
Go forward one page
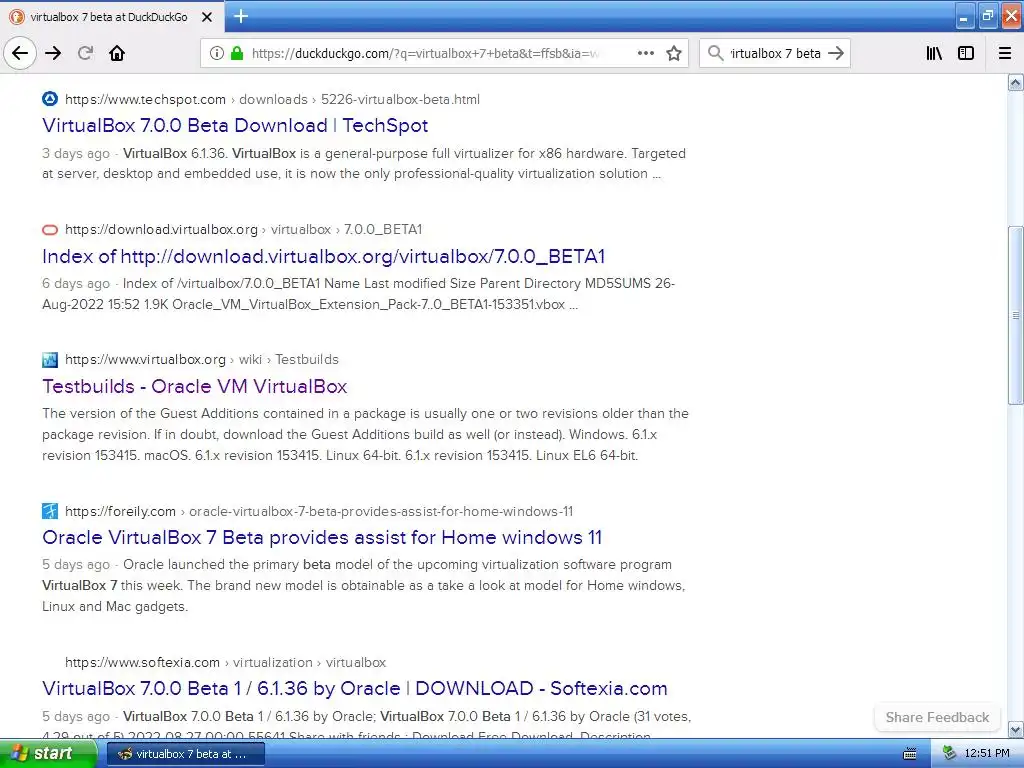tap(53, 53)
